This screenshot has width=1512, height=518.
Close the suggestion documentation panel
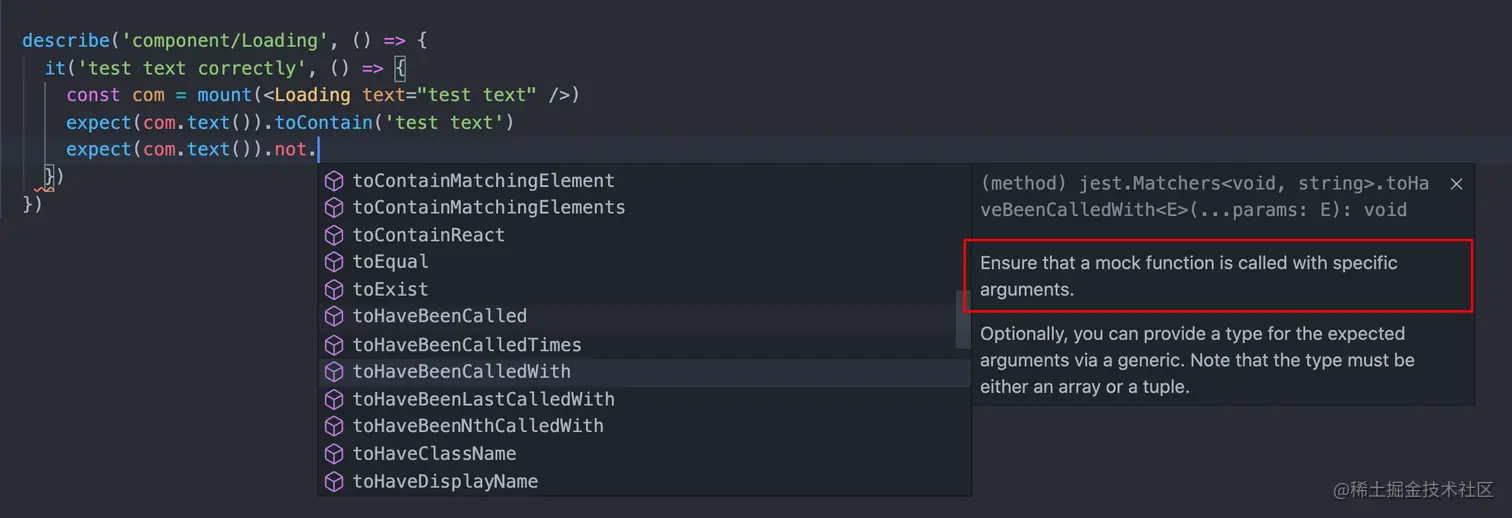click(1456, 184)
